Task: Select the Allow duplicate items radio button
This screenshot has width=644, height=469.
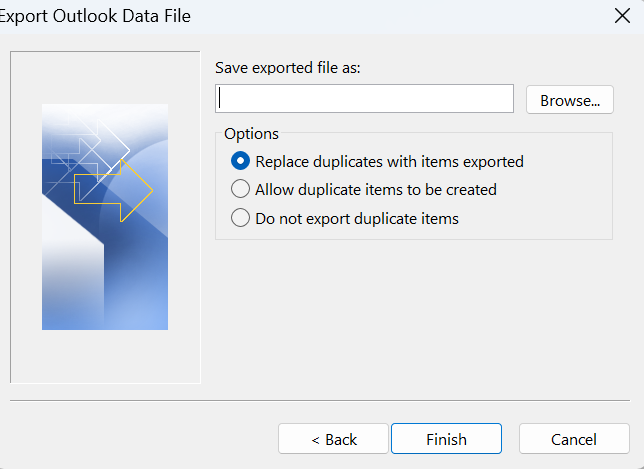Action: tap(240, 189)
